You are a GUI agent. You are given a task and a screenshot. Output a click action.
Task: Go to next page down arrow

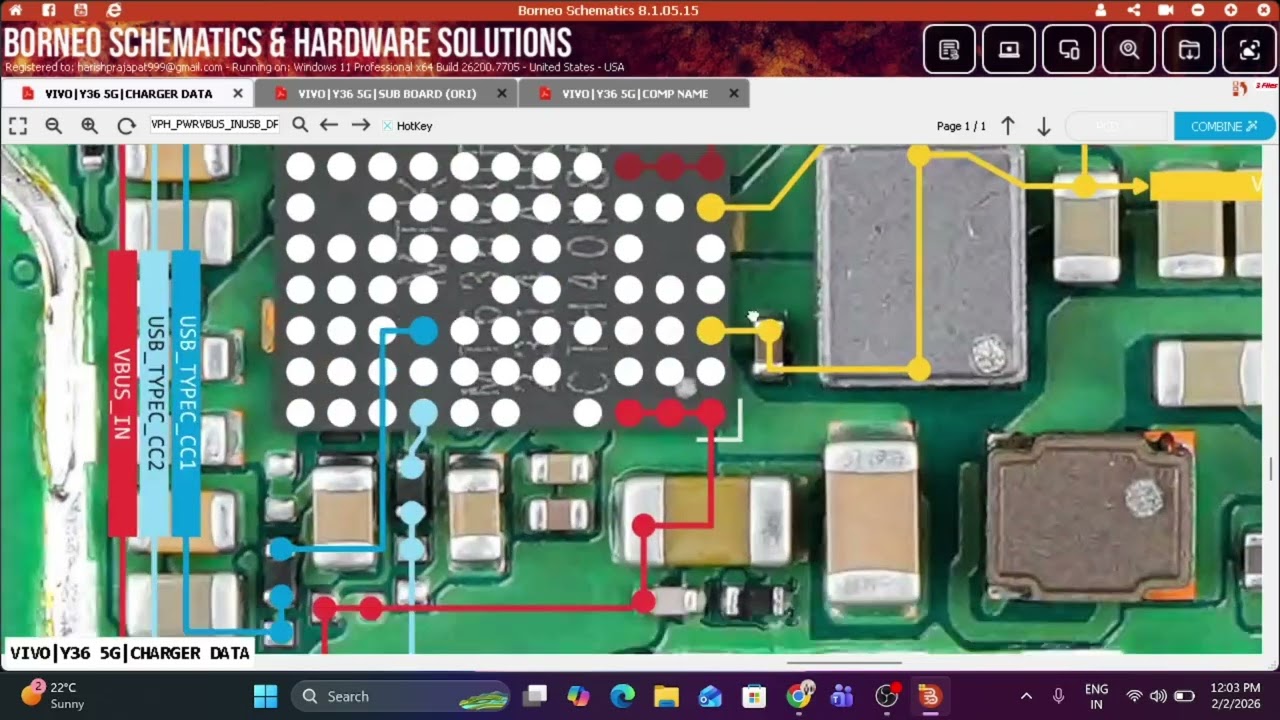click(x=1044, y=126)
